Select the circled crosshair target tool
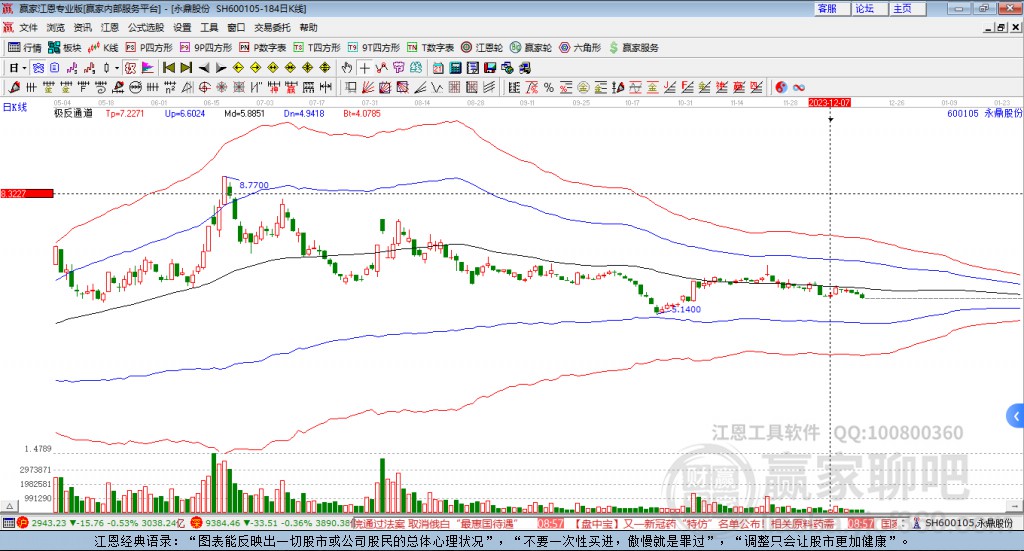 coord(204,87)
